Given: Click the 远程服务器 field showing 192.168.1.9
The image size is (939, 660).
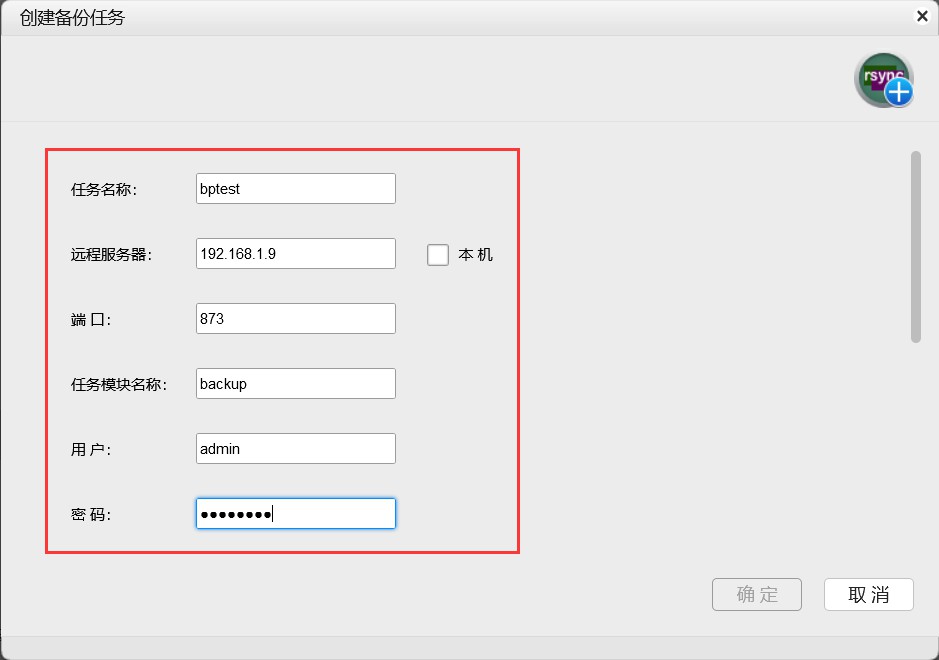Looking at the screenshot, I should [296, 254].
